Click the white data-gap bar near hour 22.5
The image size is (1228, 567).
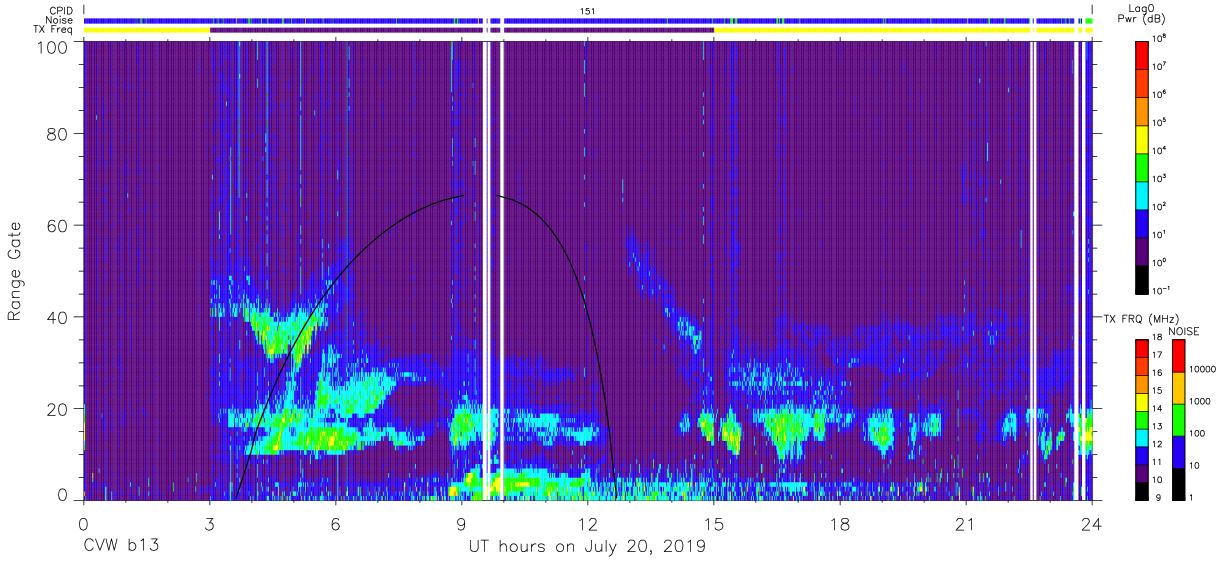1032,270
